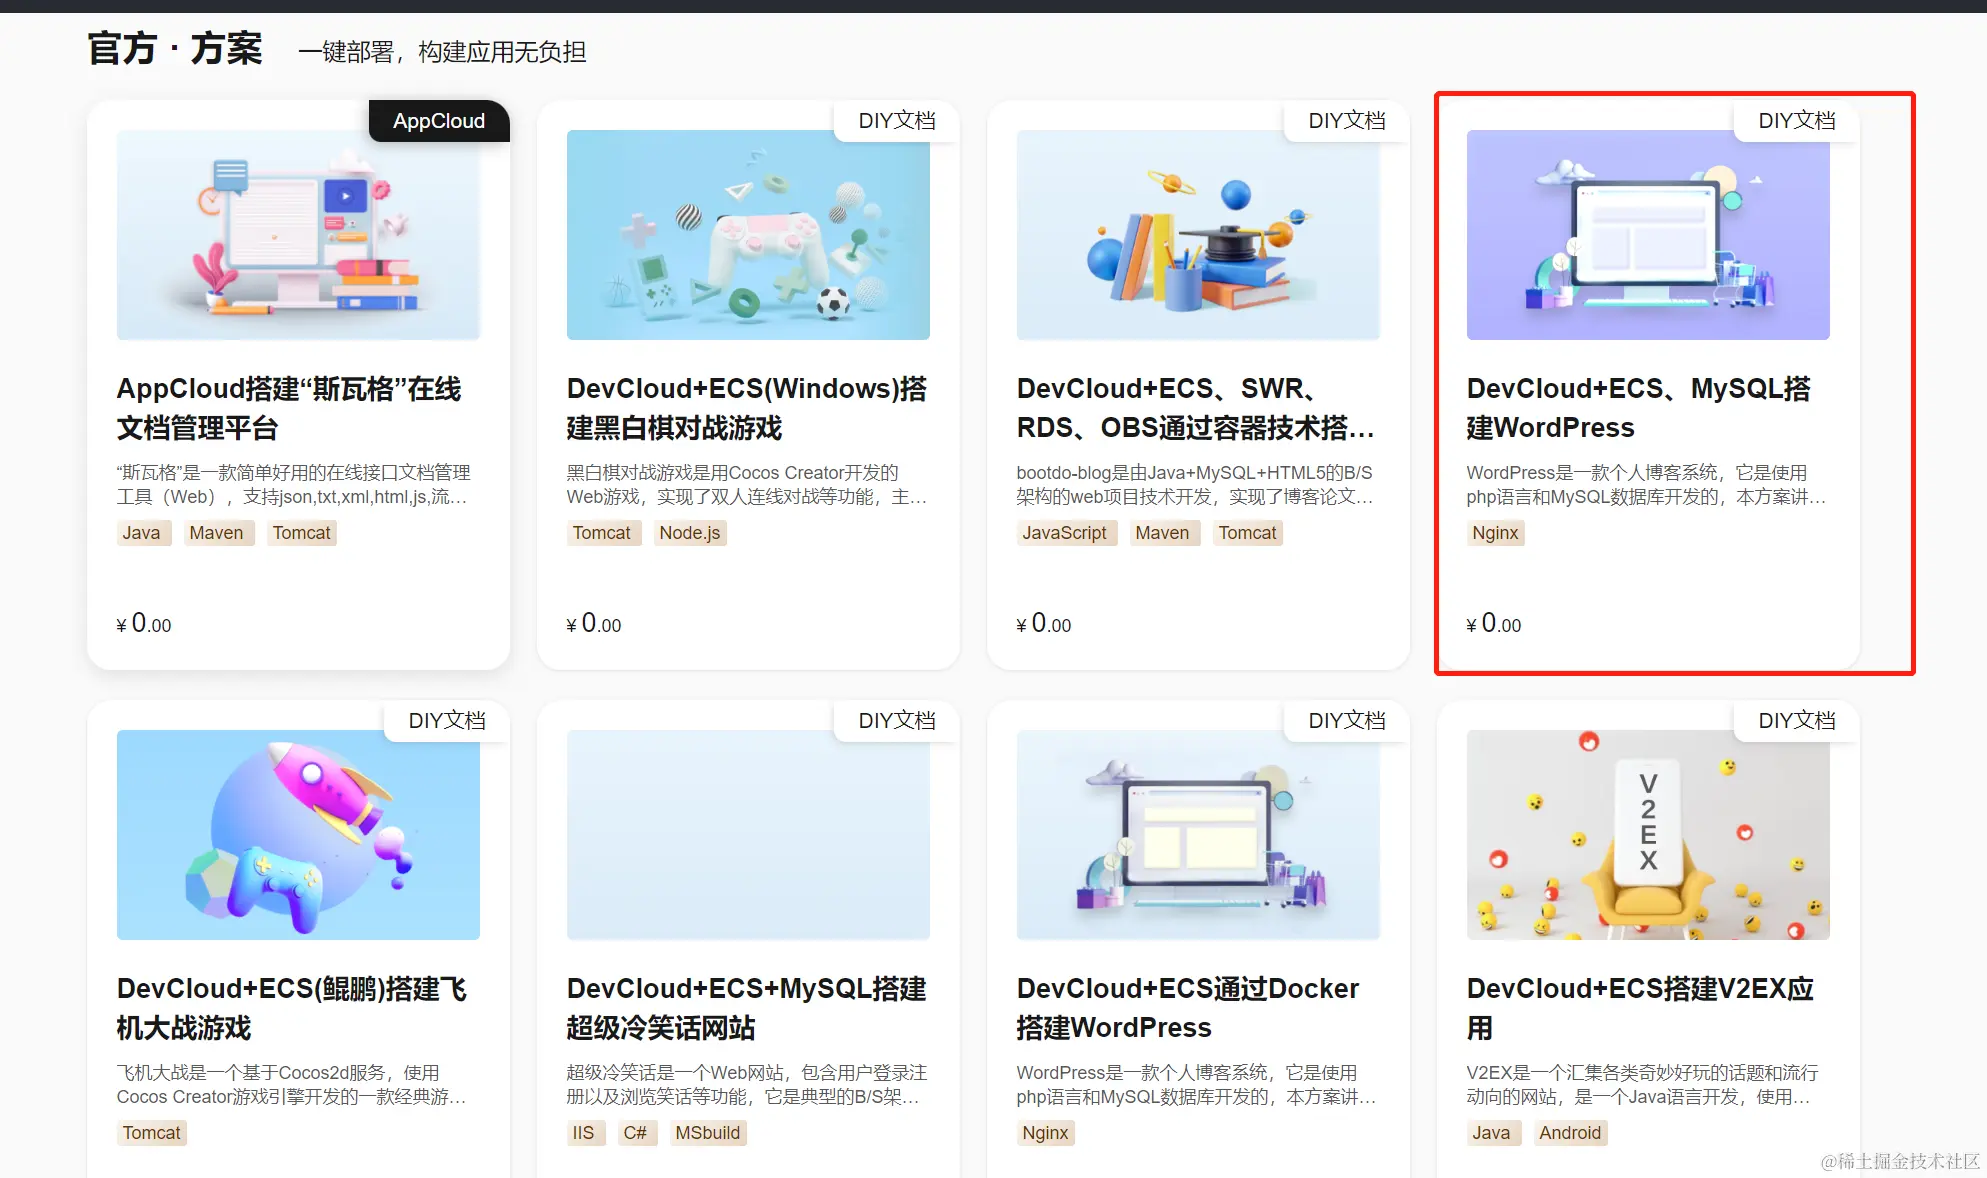Click DIY文档 badge on 黑白棋 game card
1987x1178 pixels.
897,121
